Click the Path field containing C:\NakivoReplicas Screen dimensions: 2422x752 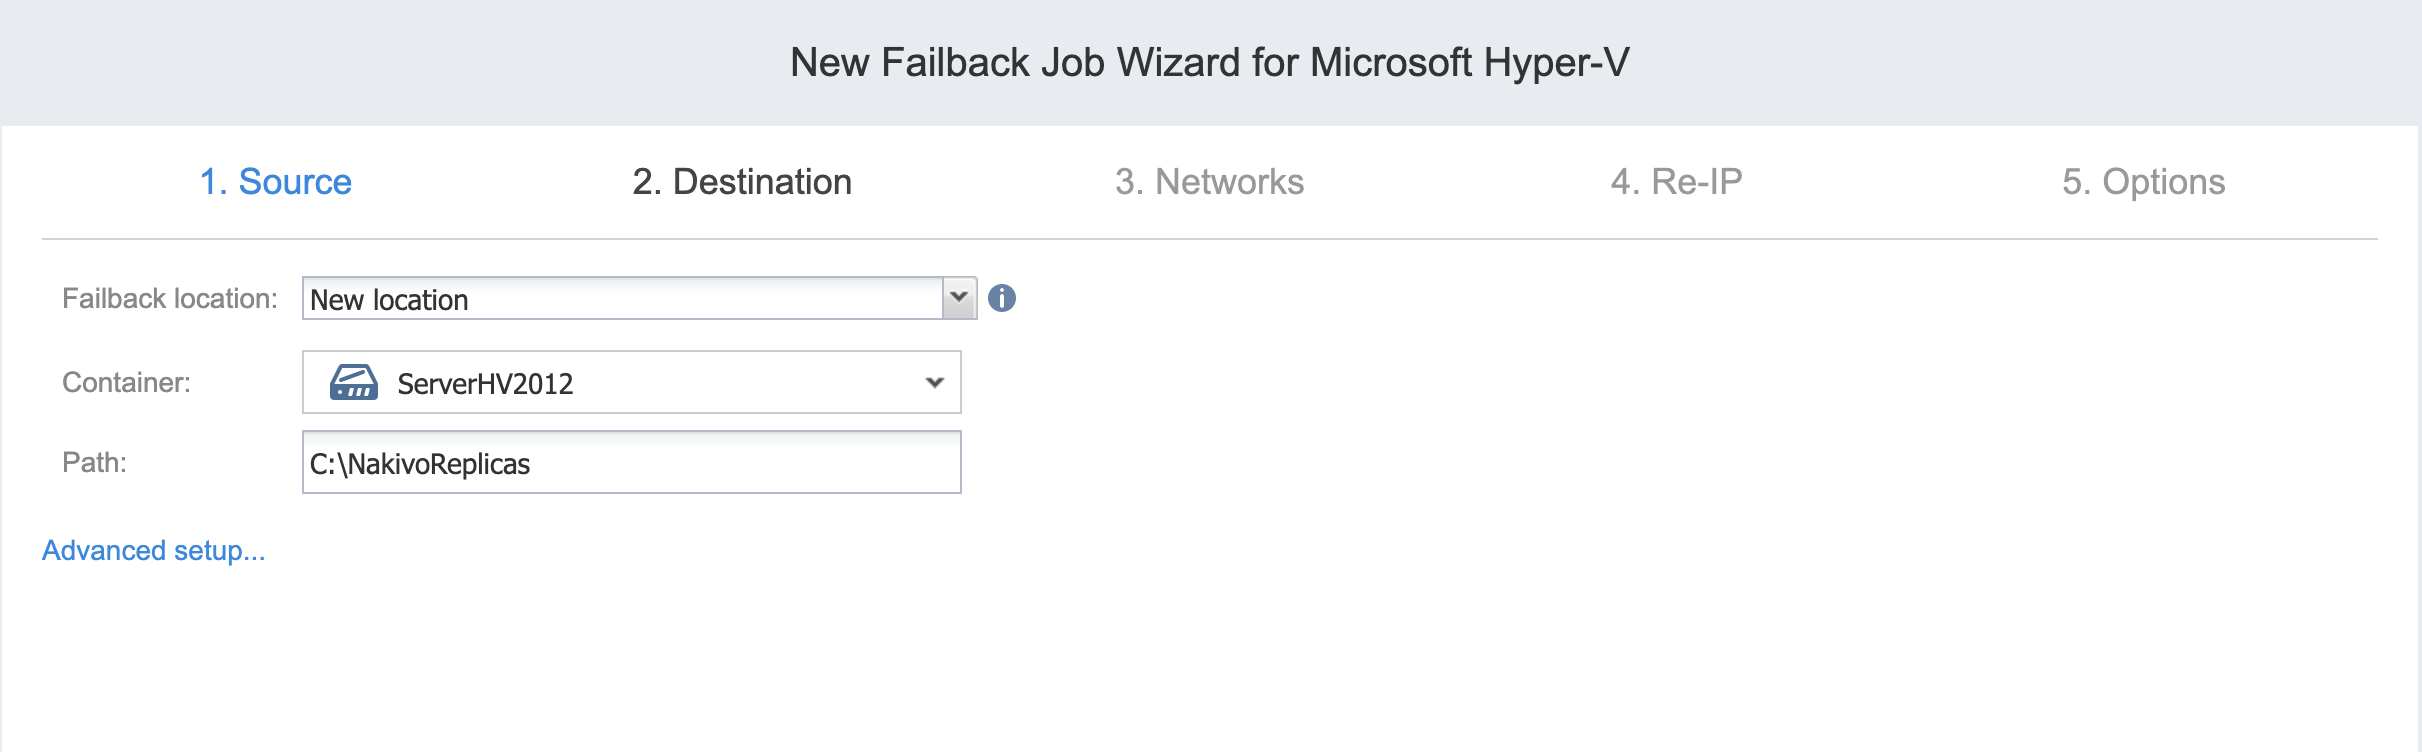[x=632, y=462]
